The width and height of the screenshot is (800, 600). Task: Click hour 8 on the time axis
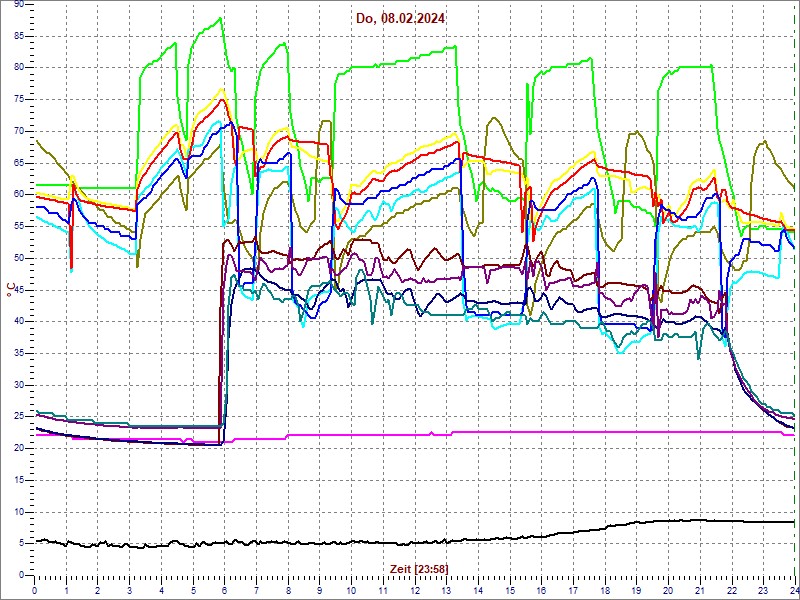(x=288, y=590)
